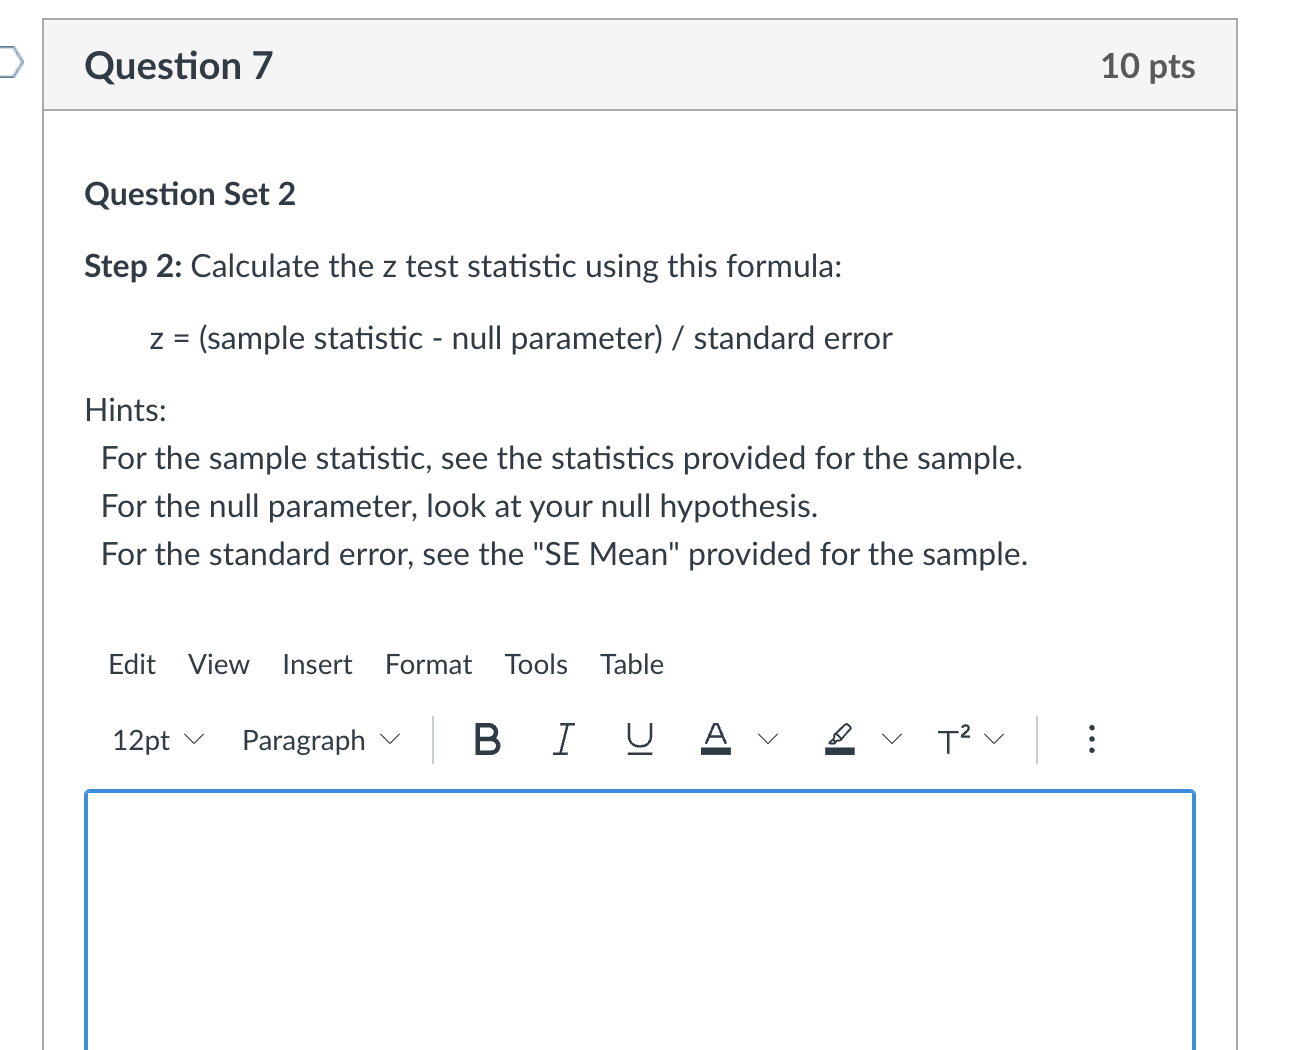Open the Tools menu
The height and width of the screenshot is (1050, 1294).
click(536, 664)
